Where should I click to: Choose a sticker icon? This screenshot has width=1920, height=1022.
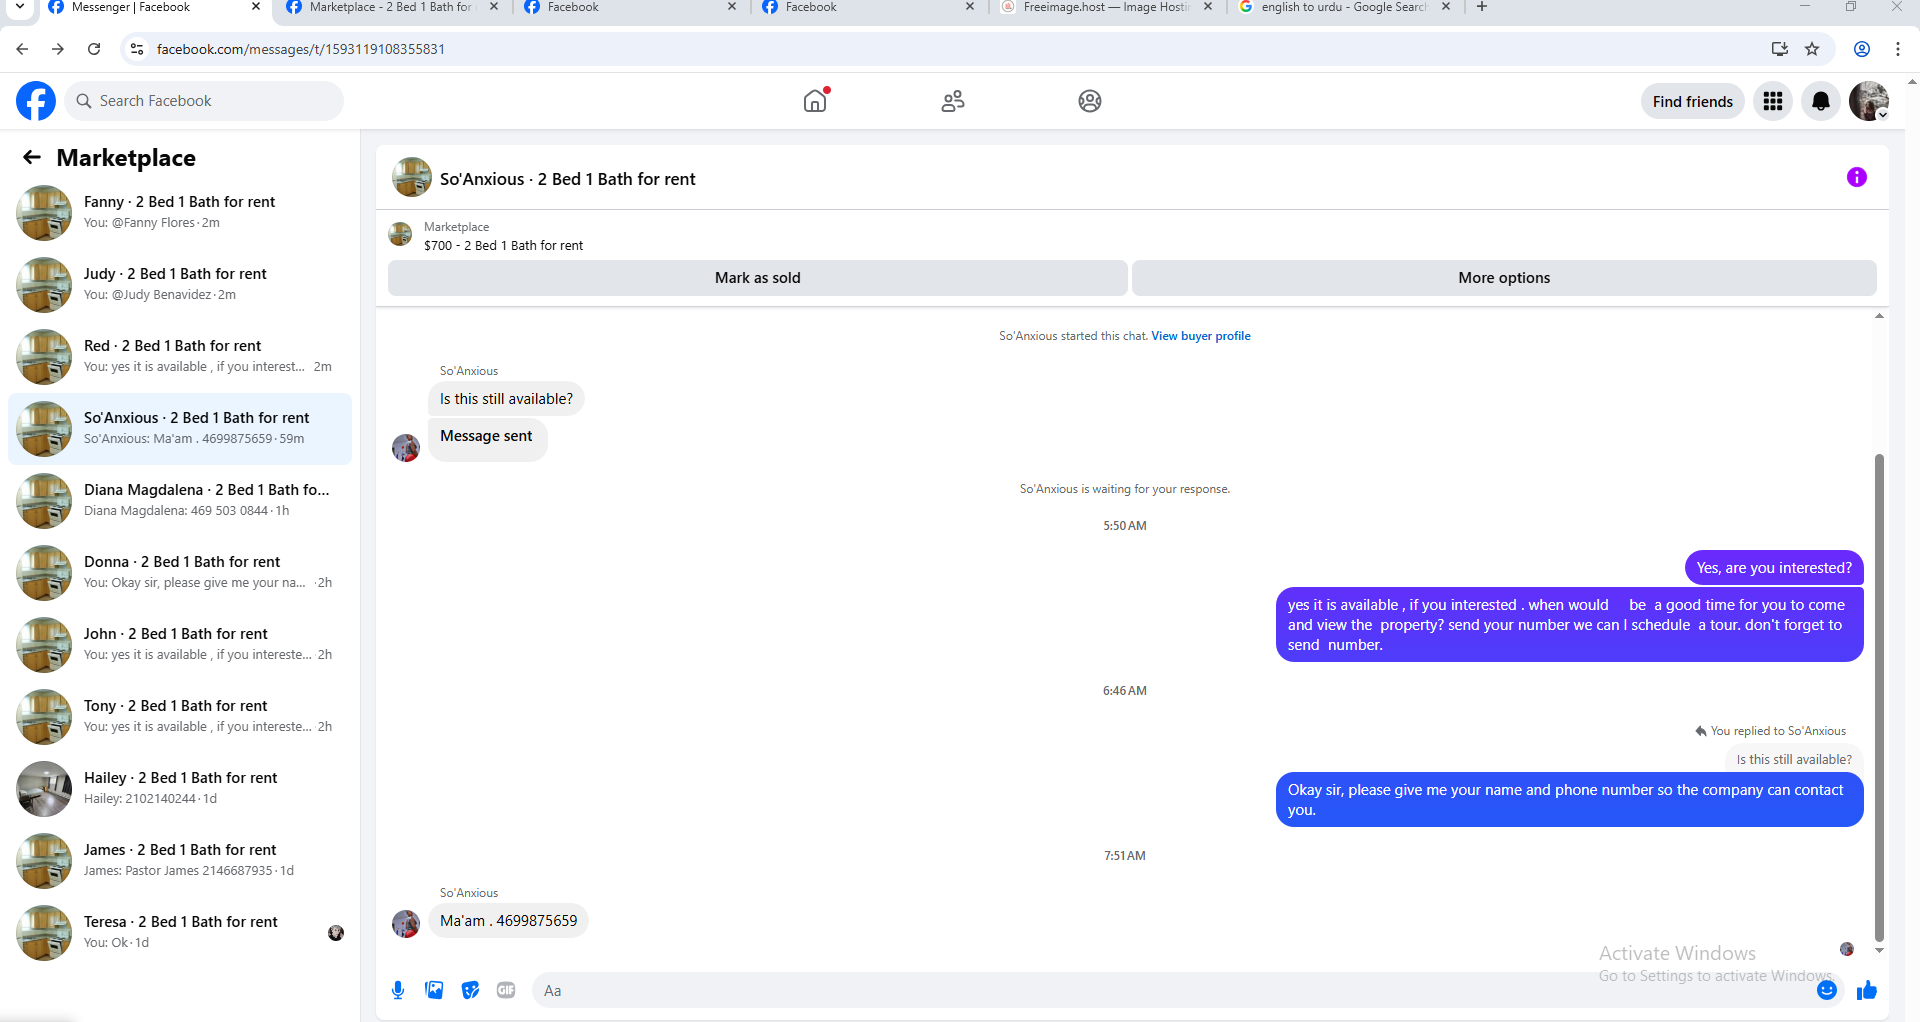470,990
